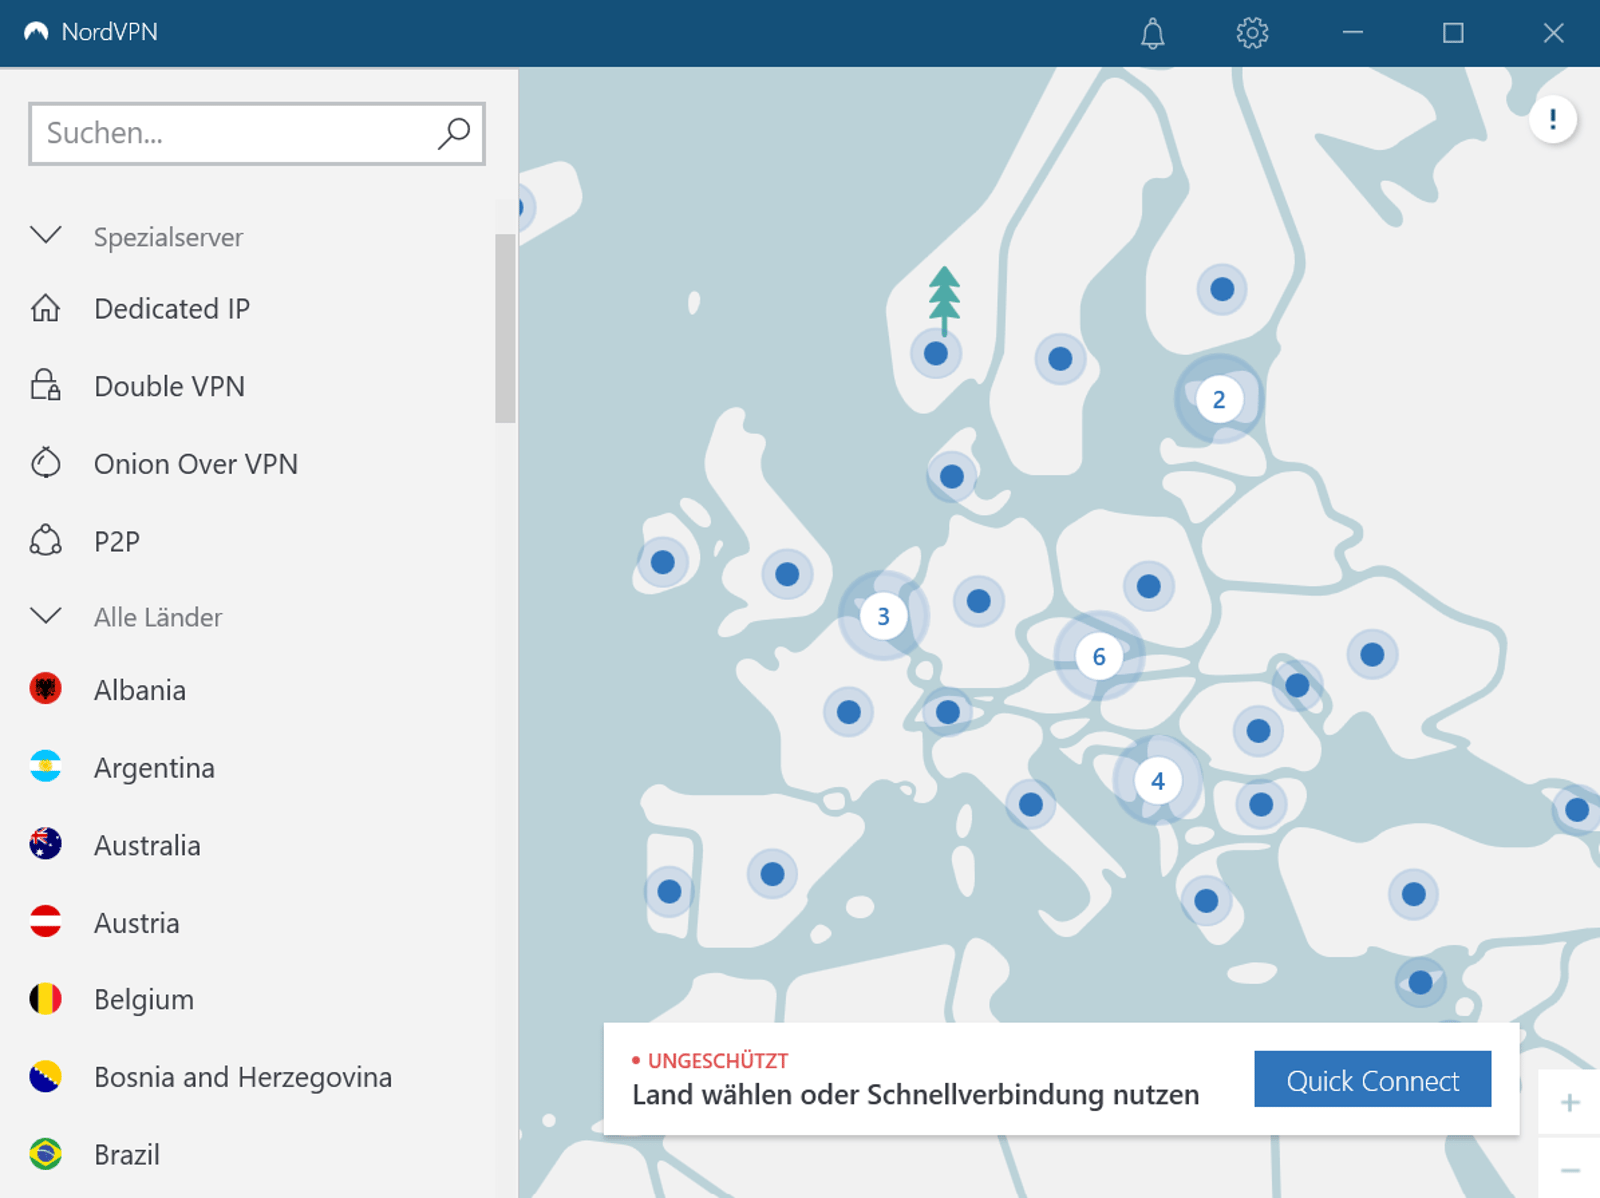Collapse the Spezialserver section

pos(44,237)
